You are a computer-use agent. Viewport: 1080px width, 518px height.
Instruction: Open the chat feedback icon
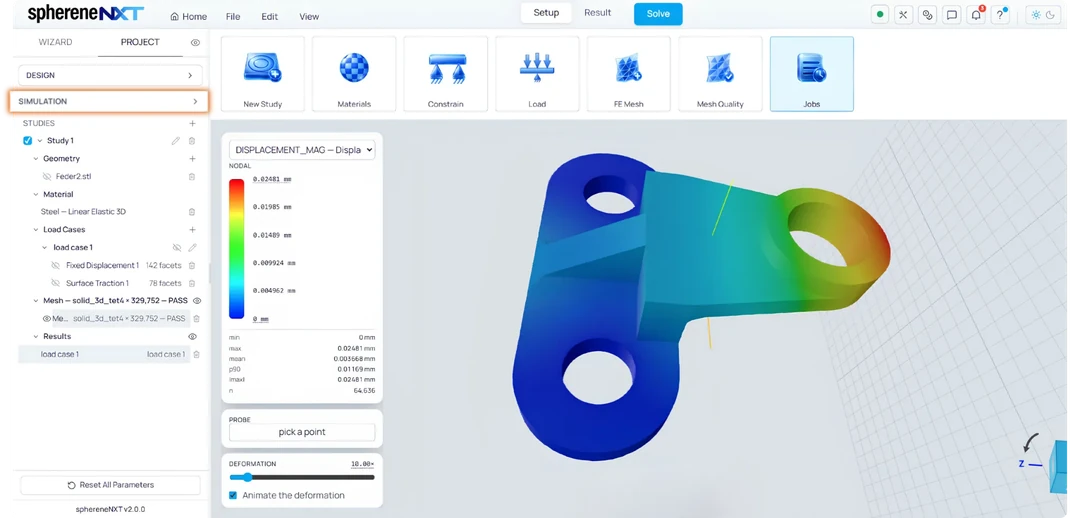pos(952,14)
